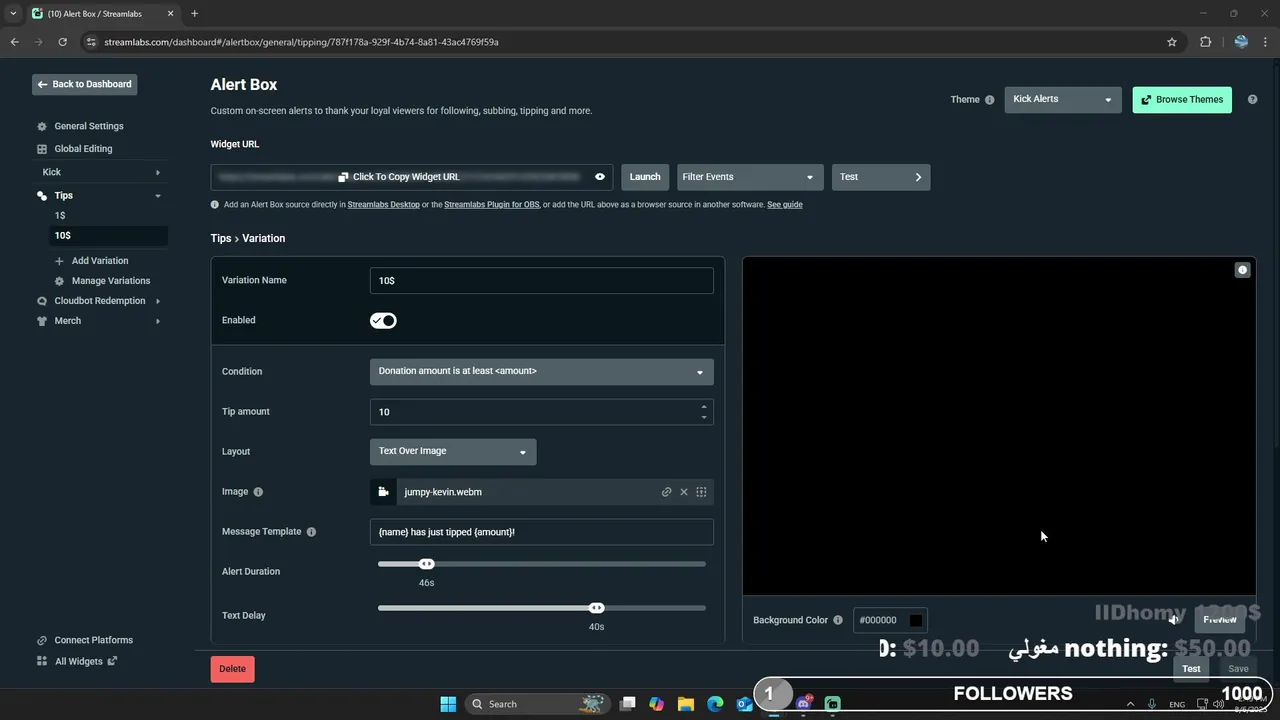Click the Alert Duration slider handle

tap(427, 565)
